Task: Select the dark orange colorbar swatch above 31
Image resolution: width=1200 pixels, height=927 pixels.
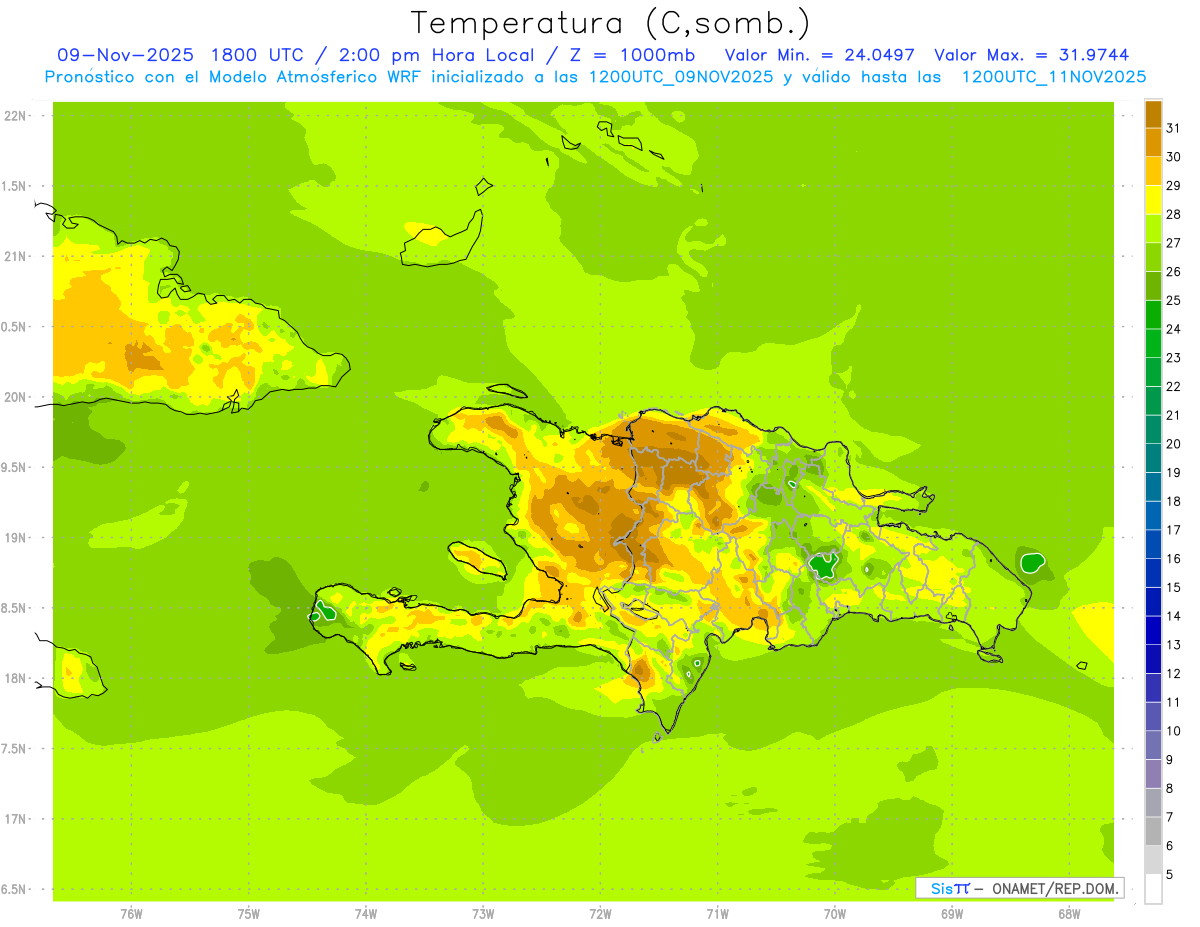Action: click(1153, 114)
